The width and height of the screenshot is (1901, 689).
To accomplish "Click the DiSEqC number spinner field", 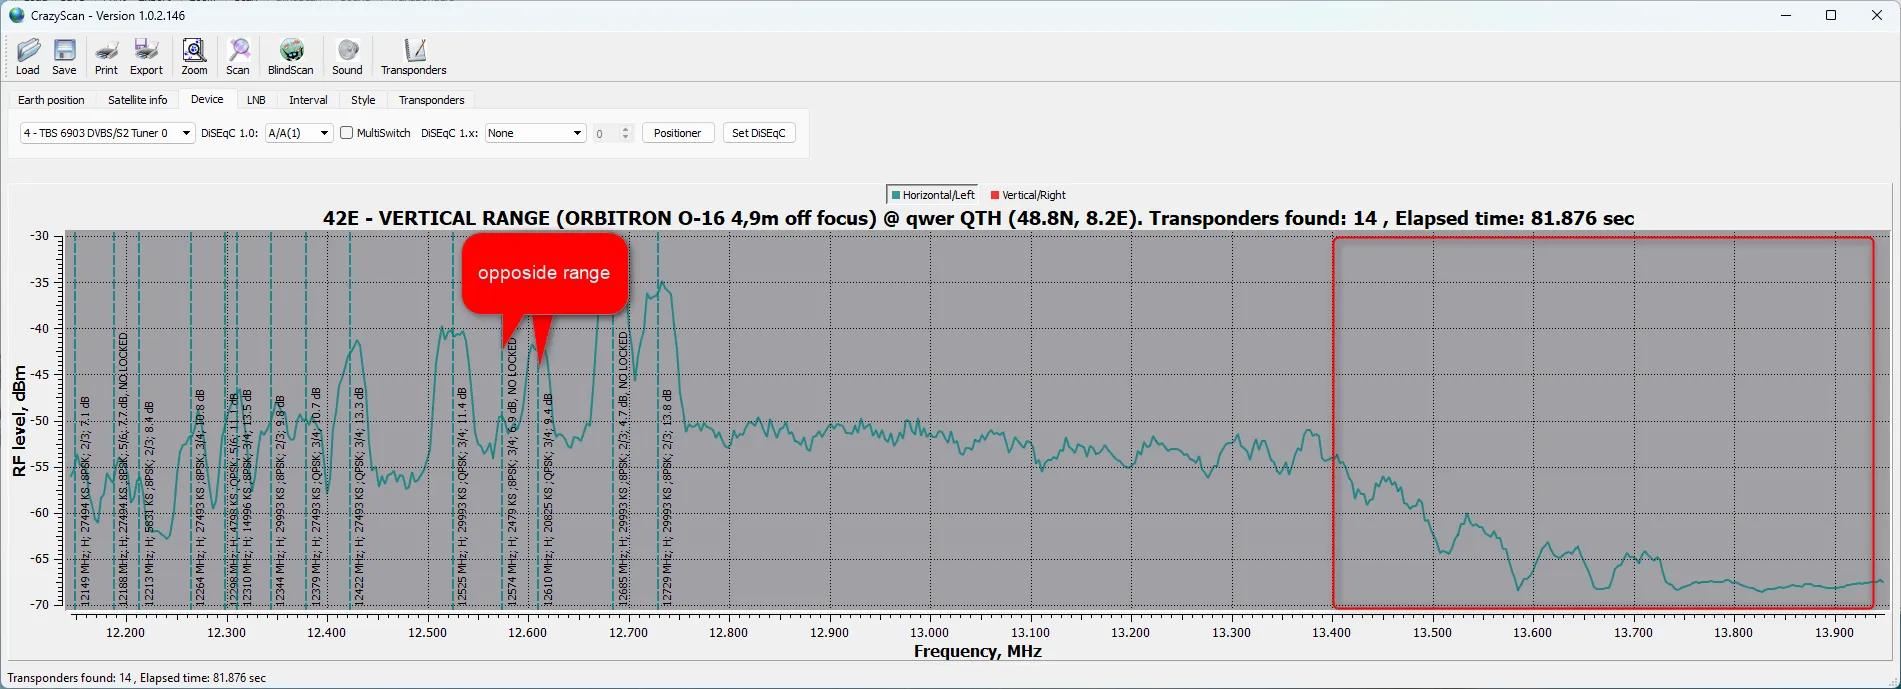I will tap(606, 134).
